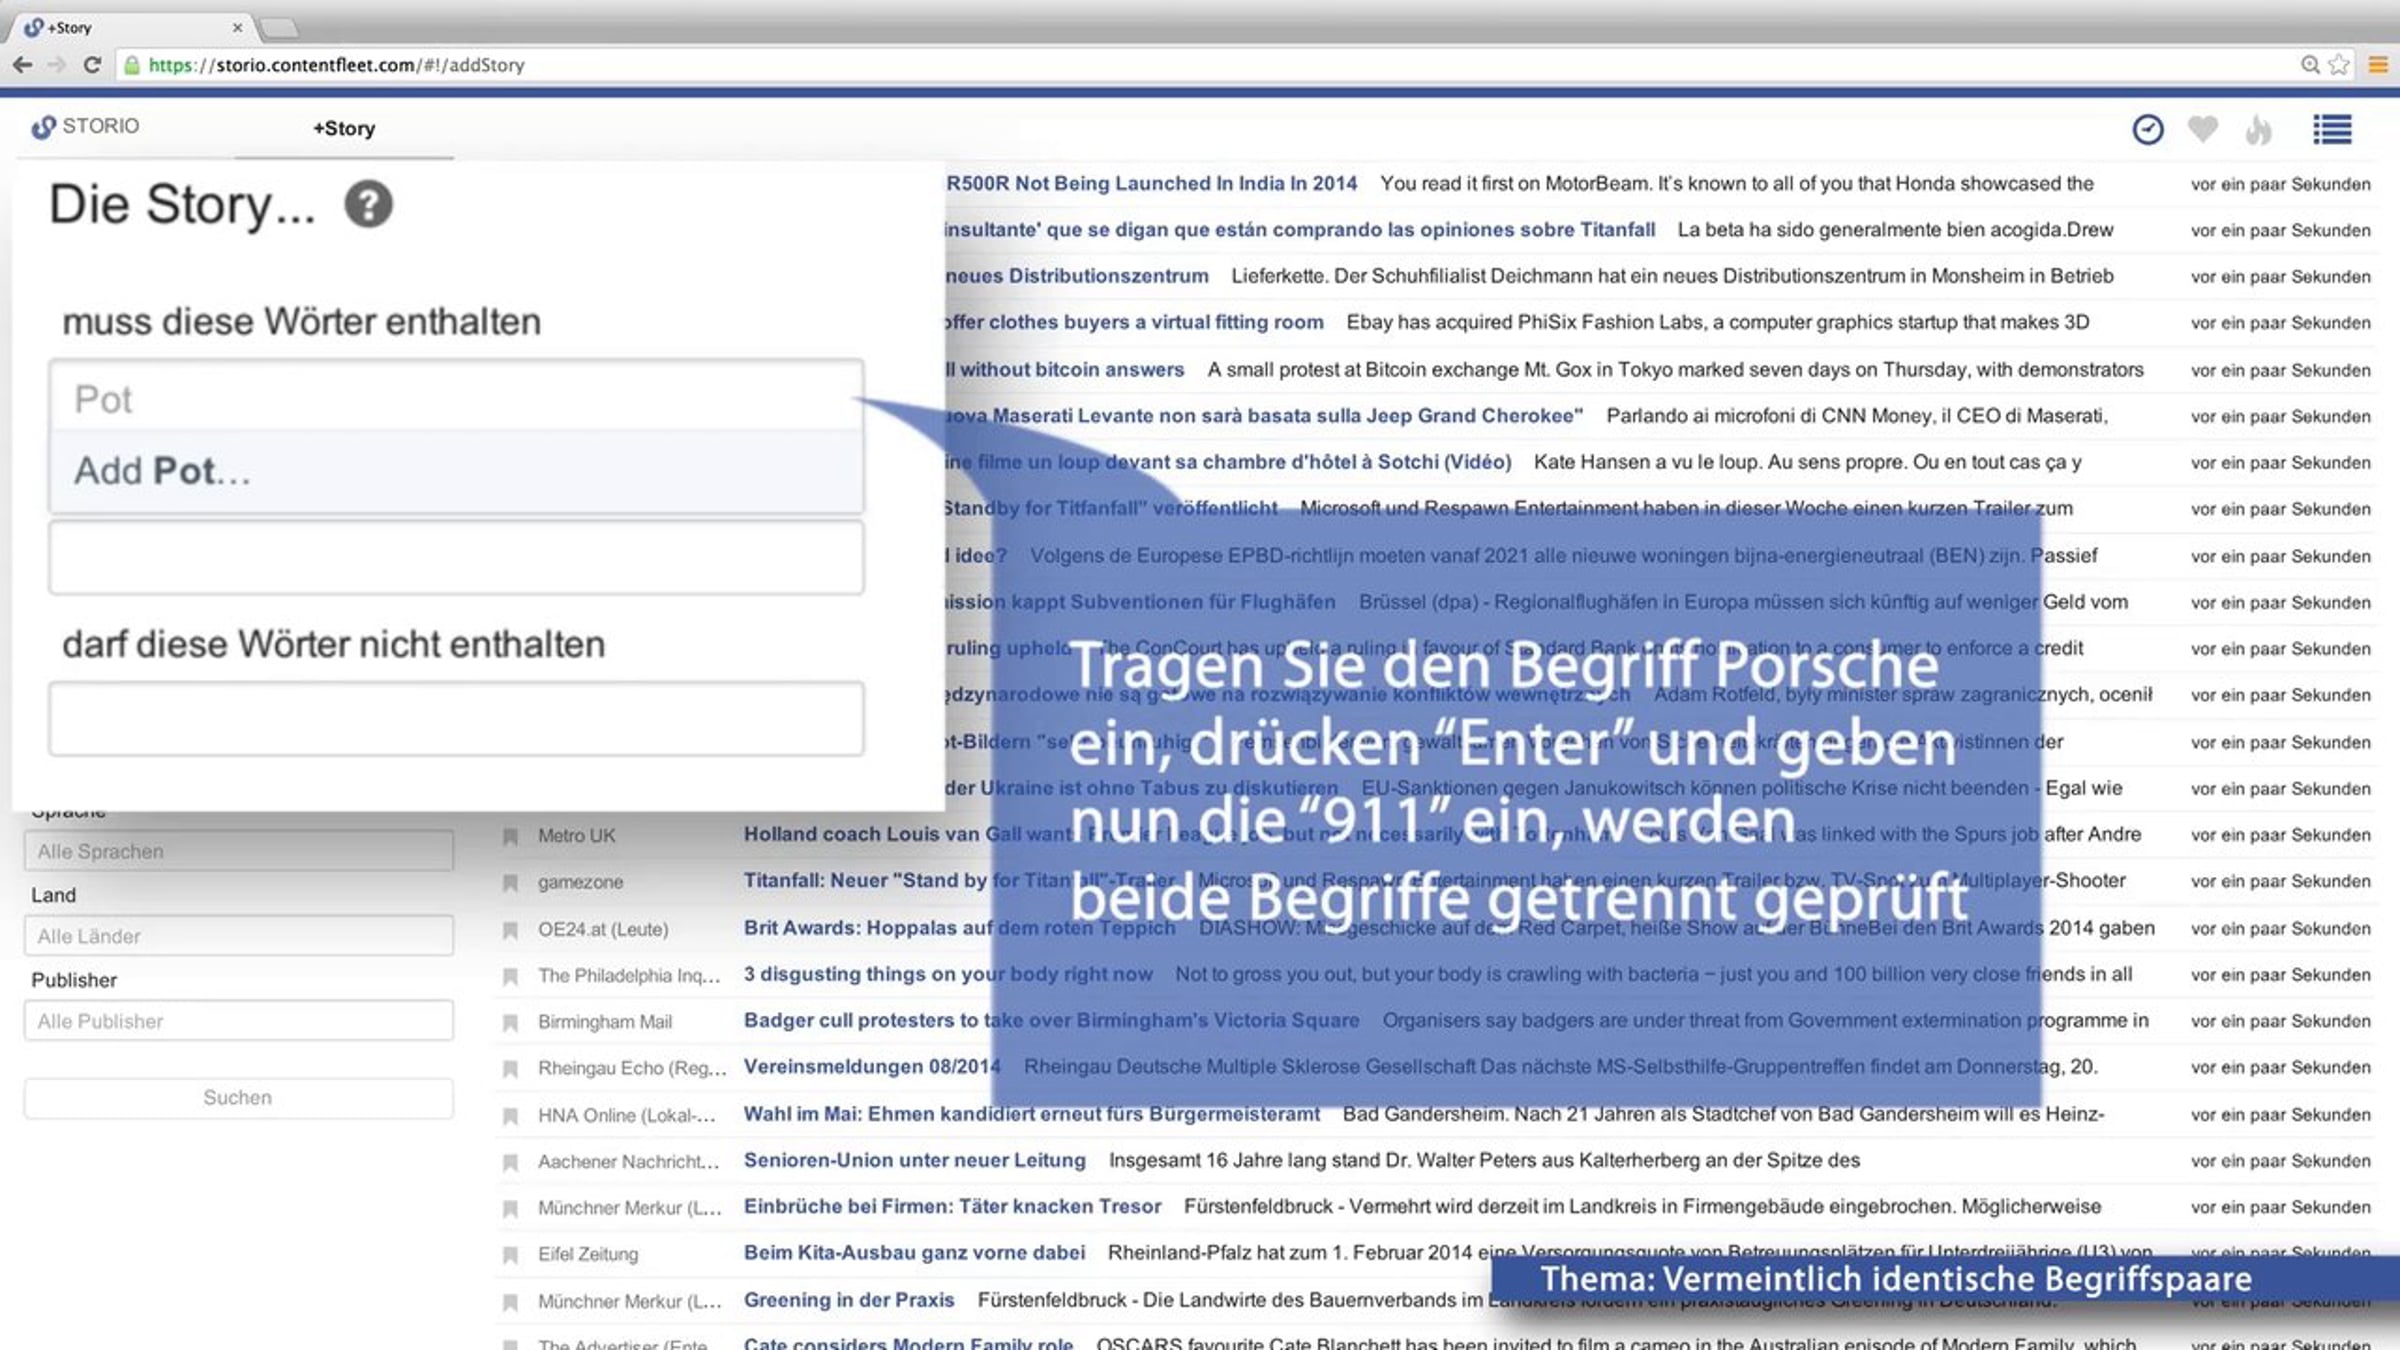Open the Alle Publisher dropdown
Viewport: 2400px width, 1350px height.
coord(238,1021)
